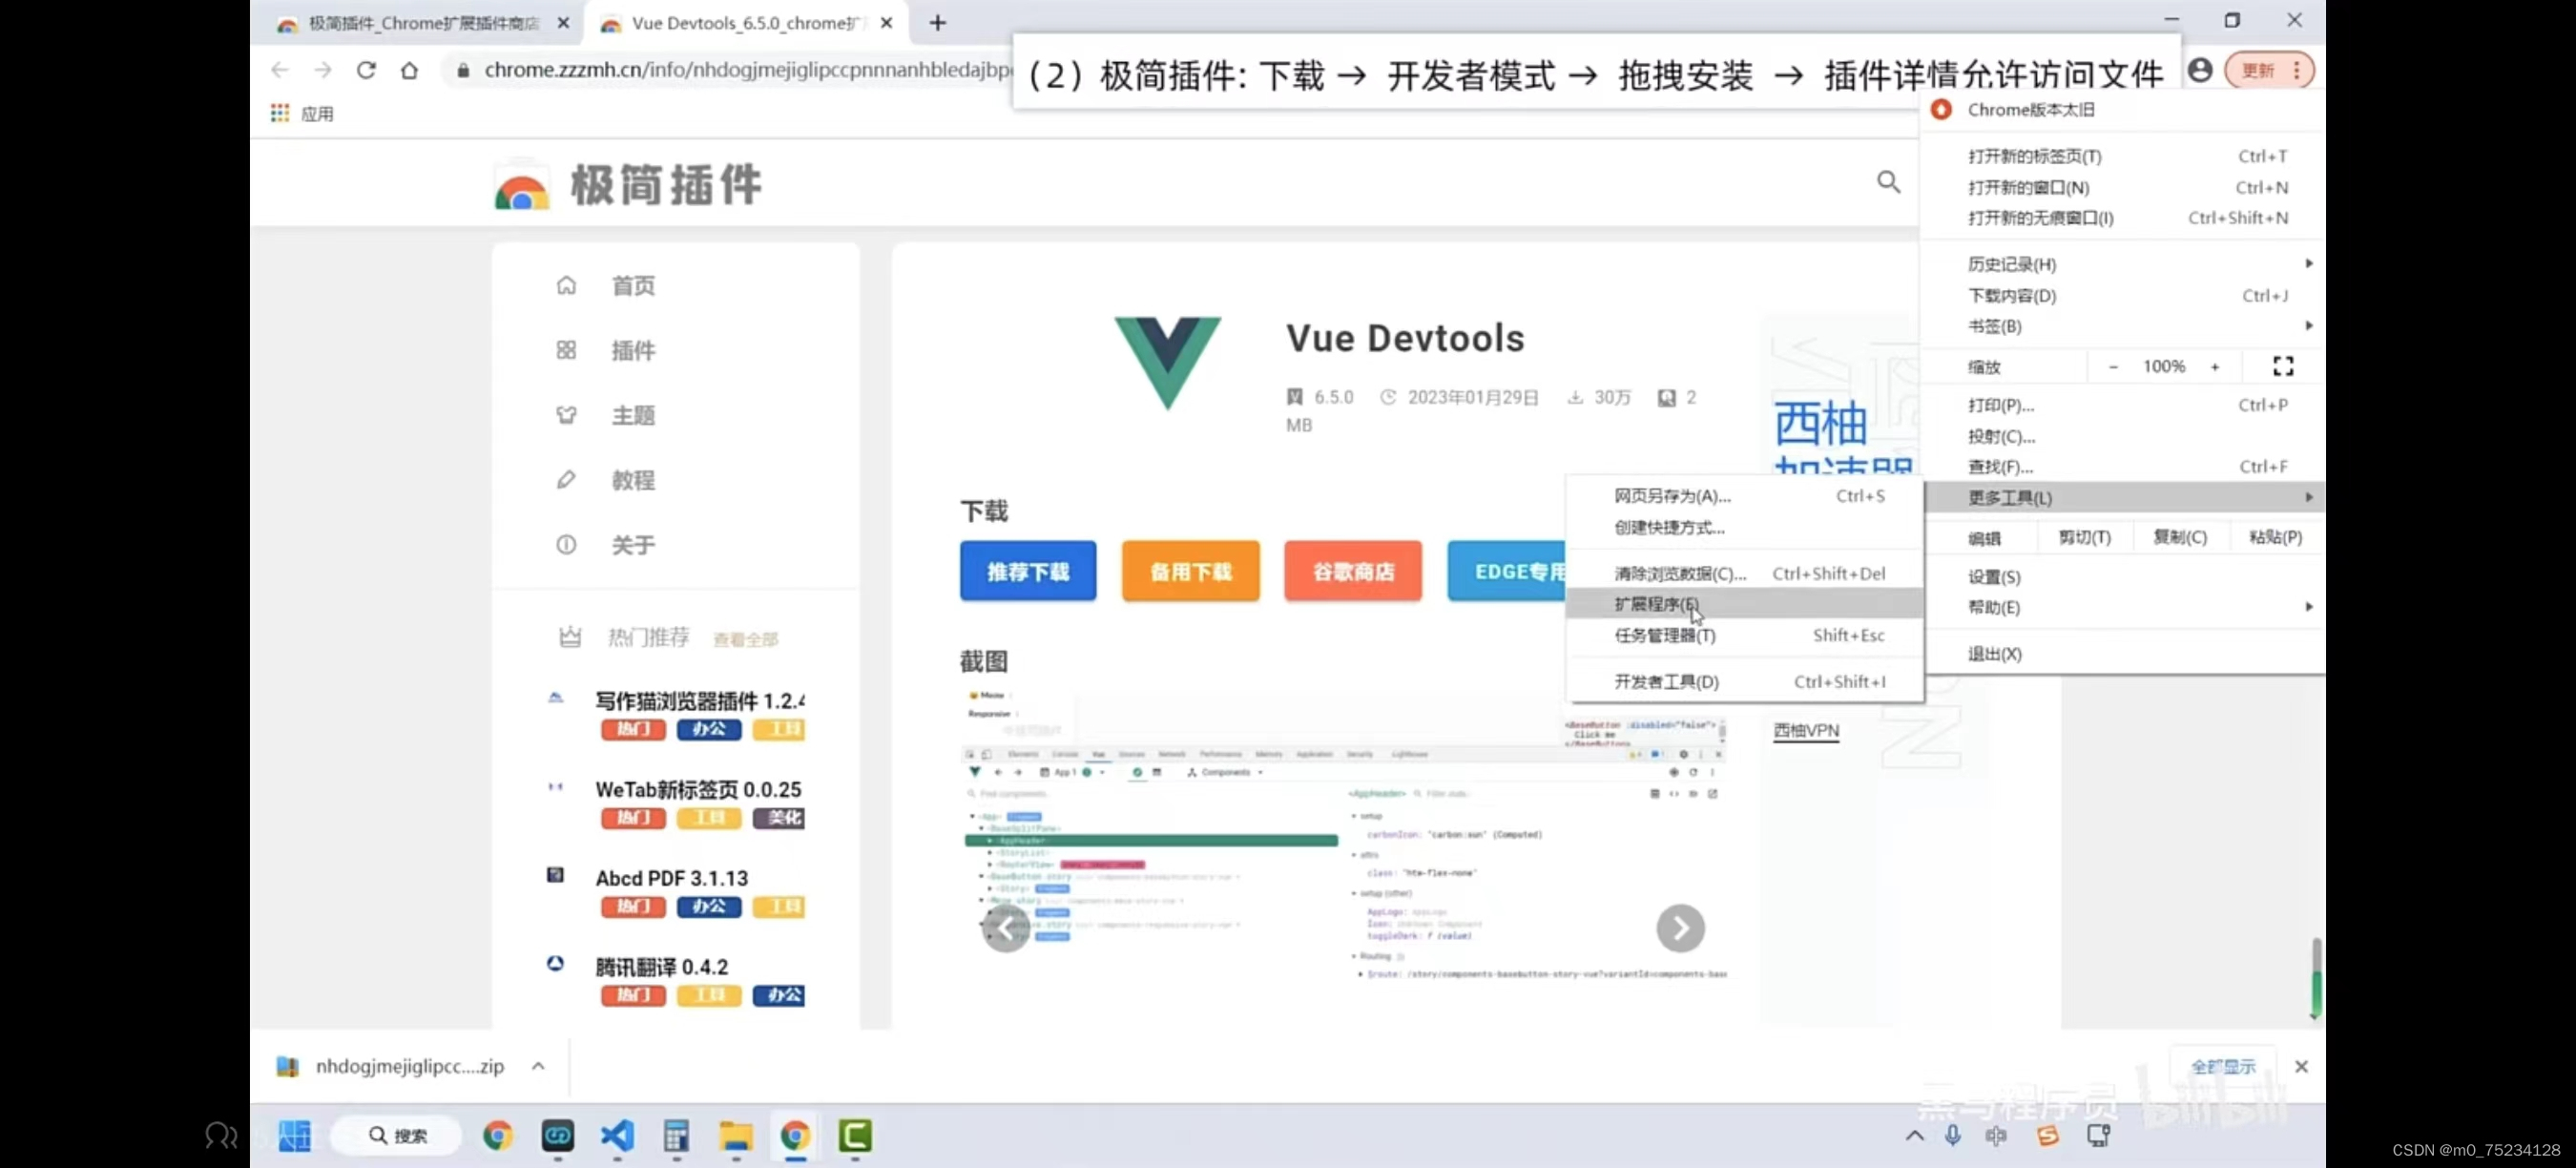Open 插件 in the sidebar

(x=633, y=351)
